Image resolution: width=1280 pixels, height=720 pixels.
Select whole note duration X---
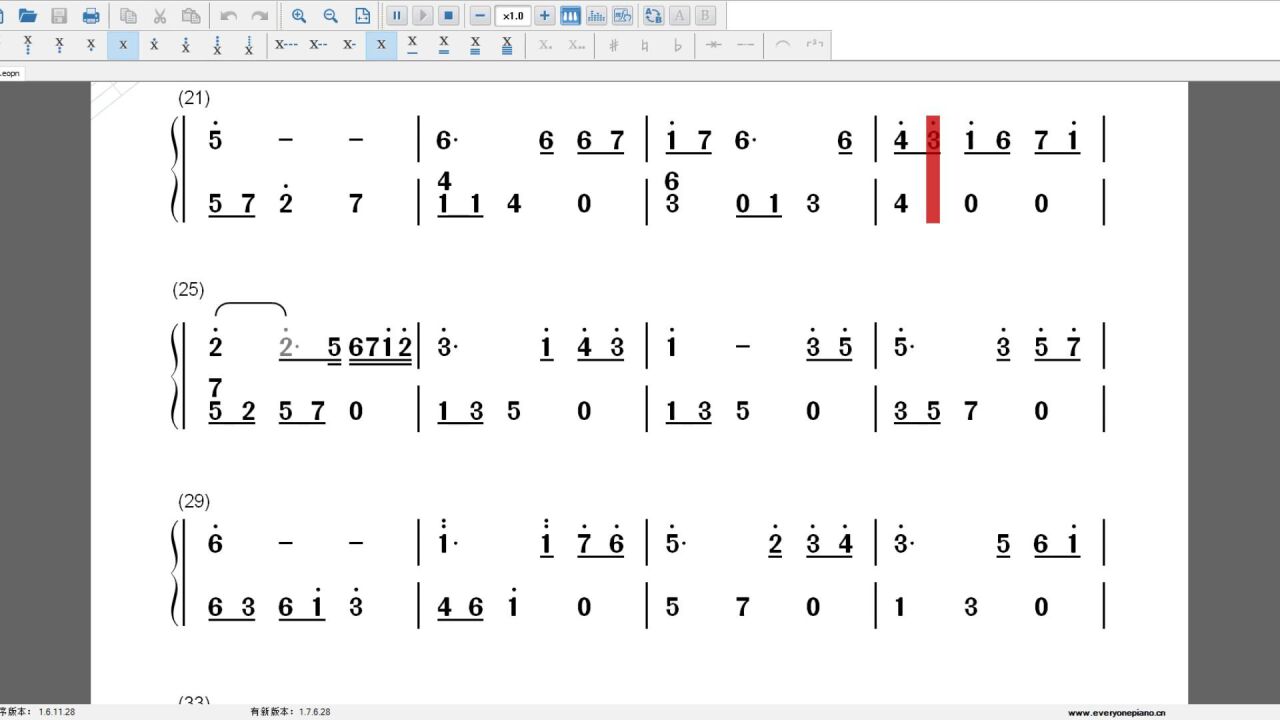286,45
